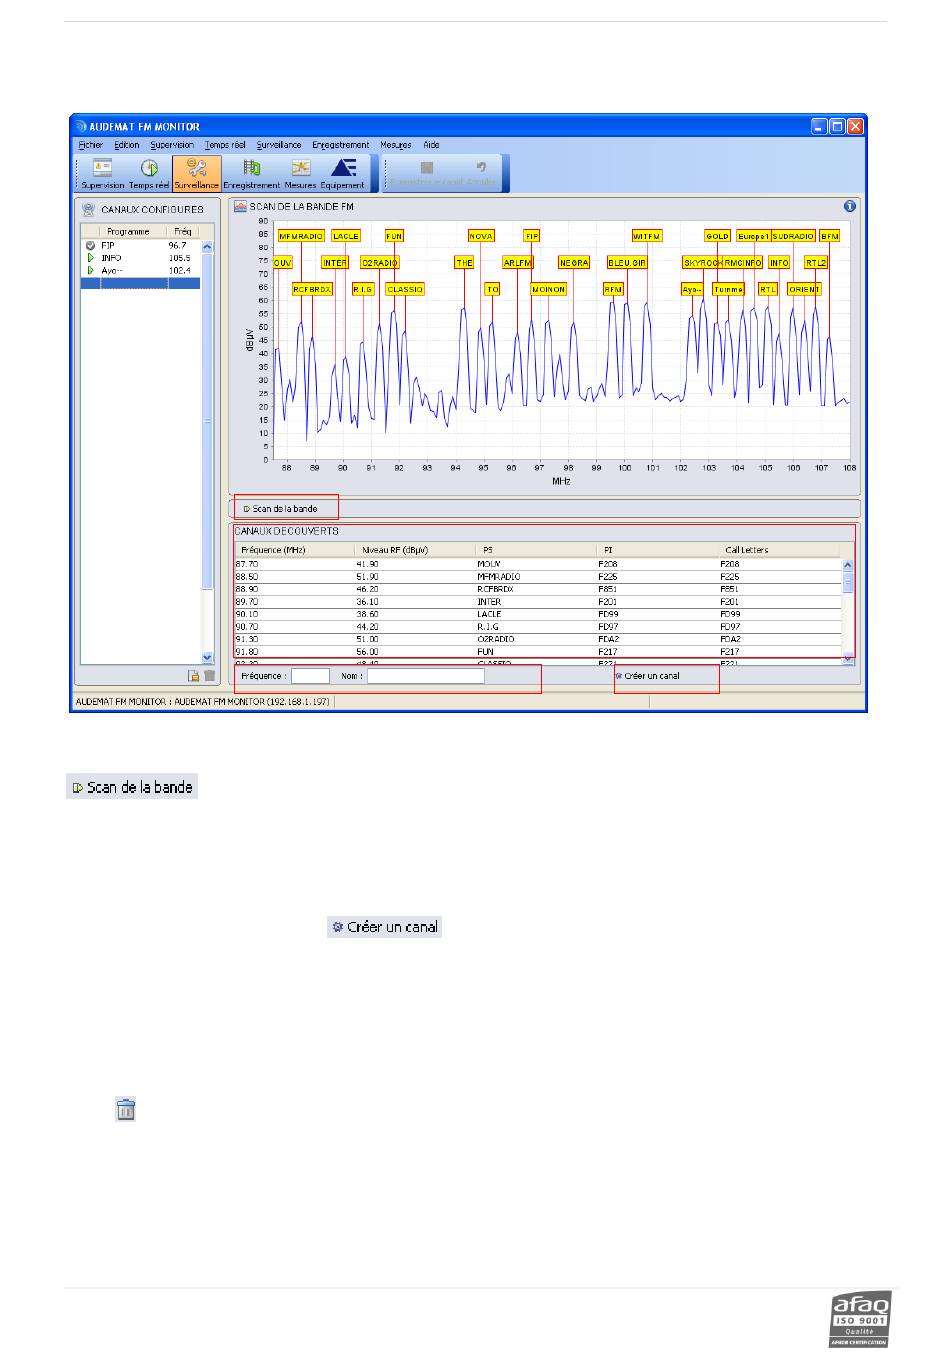Open the Supervision menu in the menu bar
The image size is (950, 1369).
click(x=172, y=145)
